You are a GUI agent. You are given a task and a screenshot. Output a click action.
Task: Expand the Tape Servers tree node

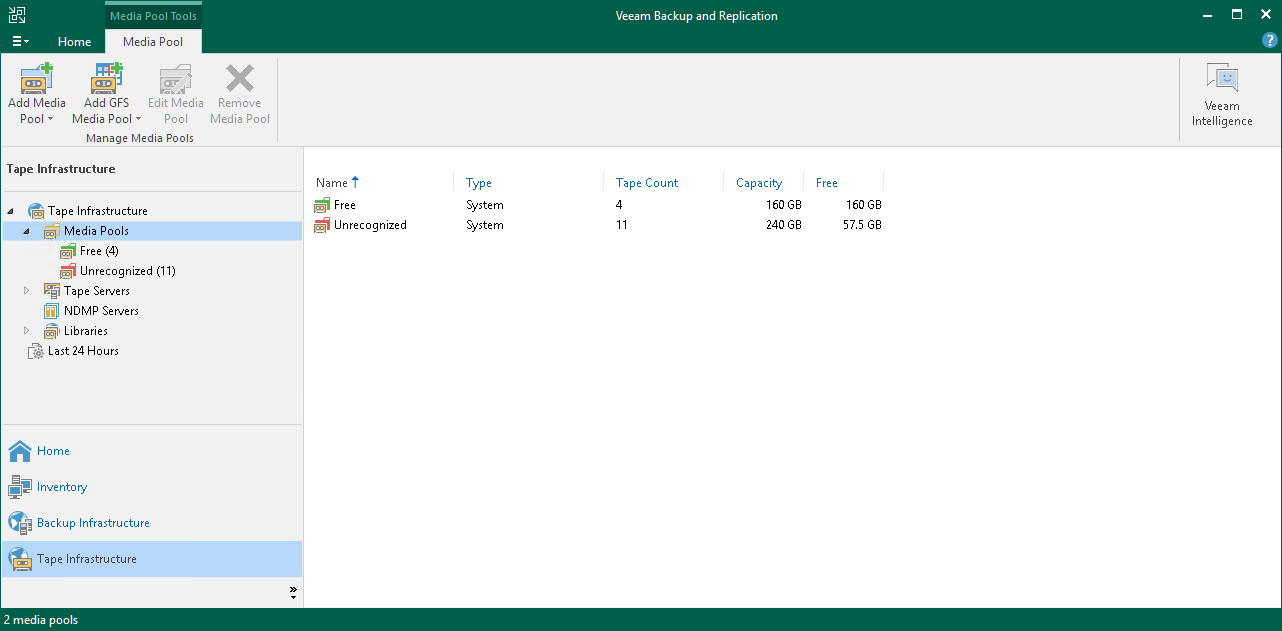pyautogui.click(x=27, y=291)
